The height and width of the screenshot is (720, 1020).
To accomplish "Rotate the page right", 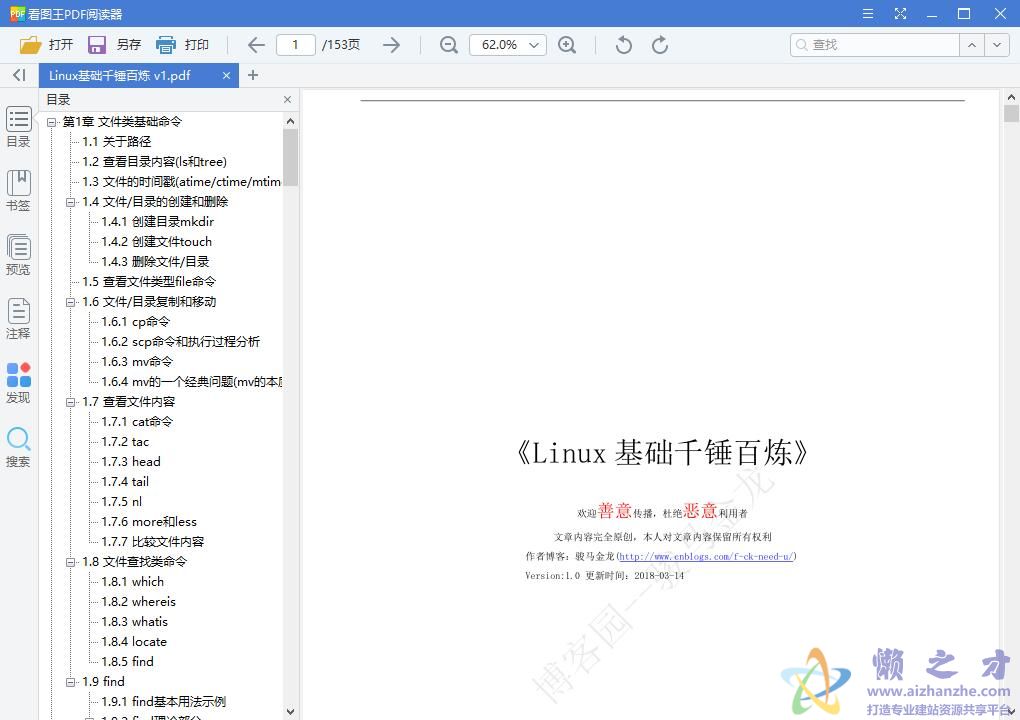I will pyautogui.click(x=659, y=44).
